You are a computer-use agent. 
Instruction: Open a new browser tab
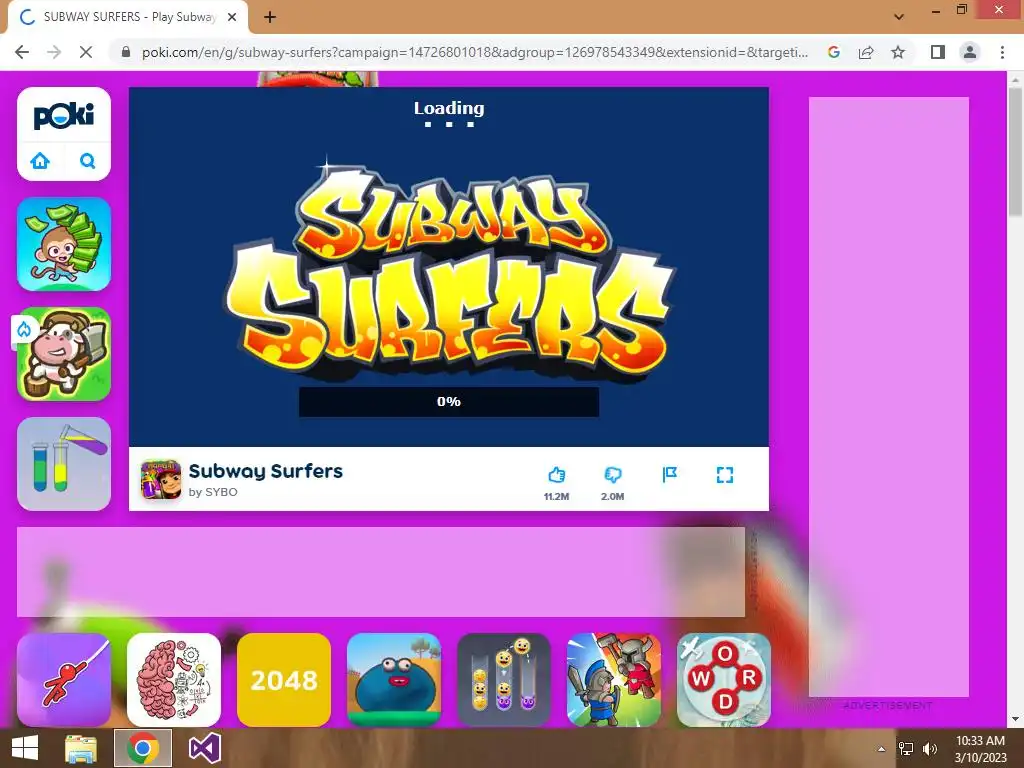270,17
